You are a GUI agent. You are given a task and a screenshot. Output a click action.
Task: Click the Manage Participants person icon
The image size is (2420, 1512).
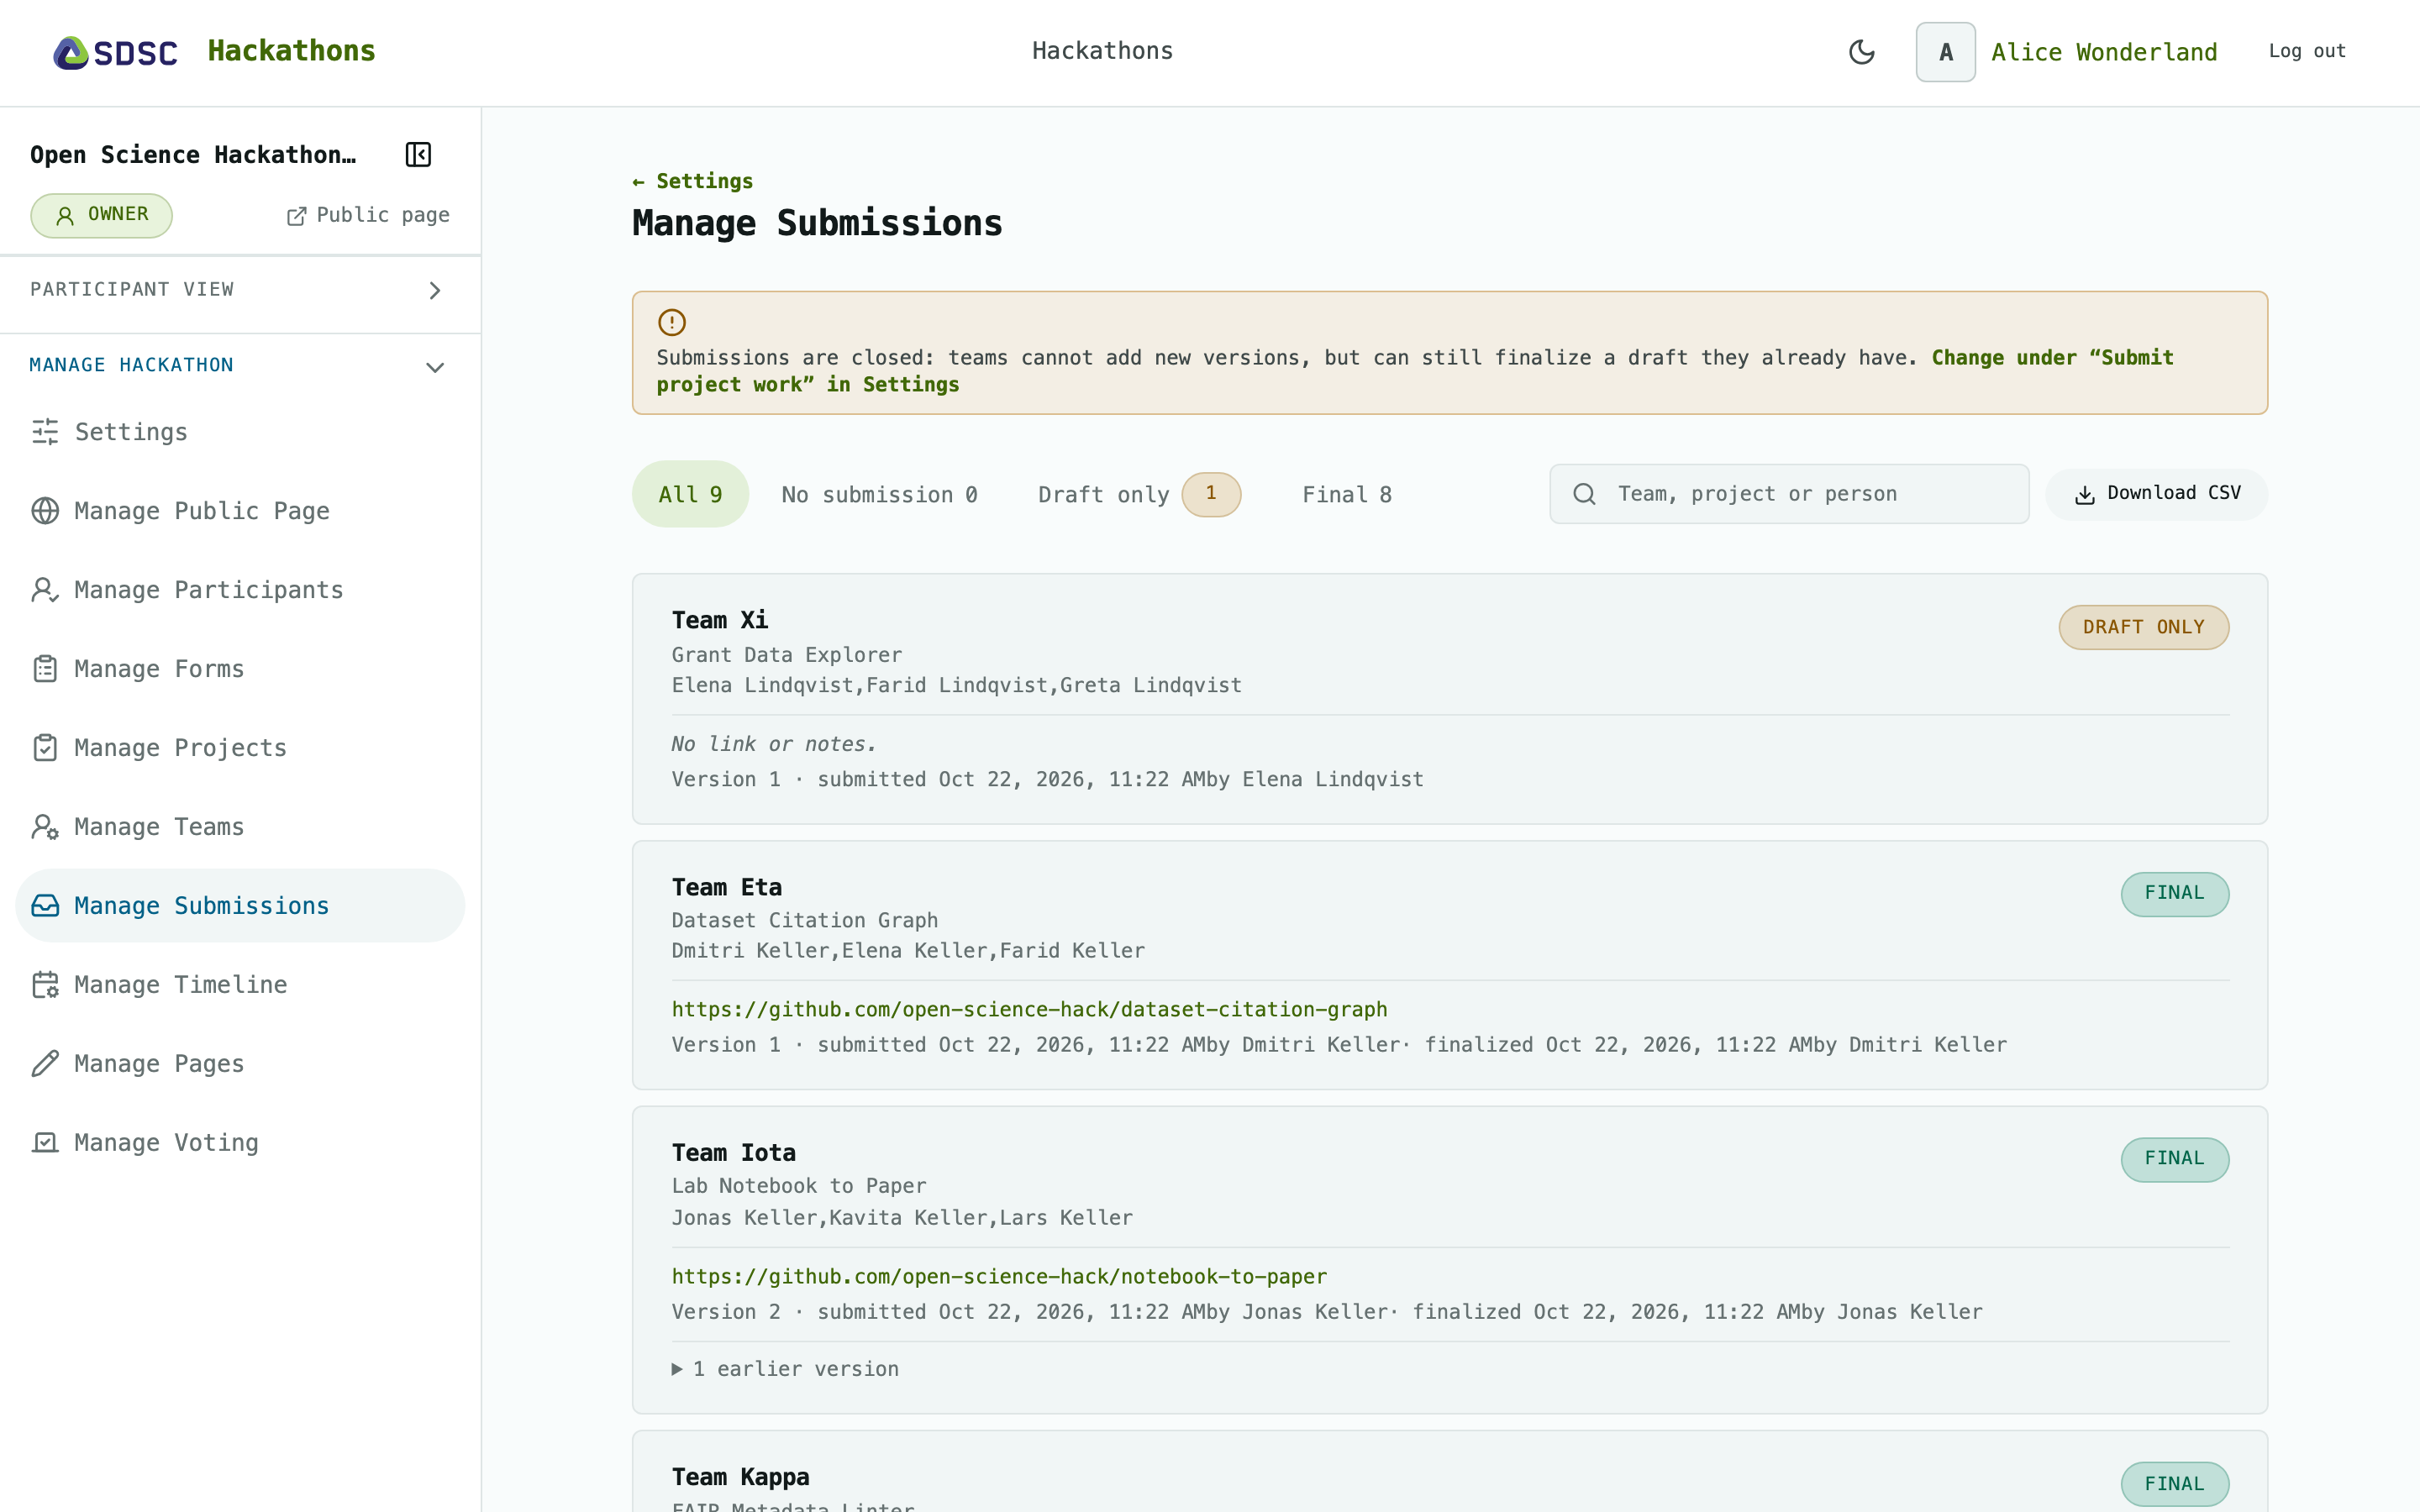[x=45, y=590]
